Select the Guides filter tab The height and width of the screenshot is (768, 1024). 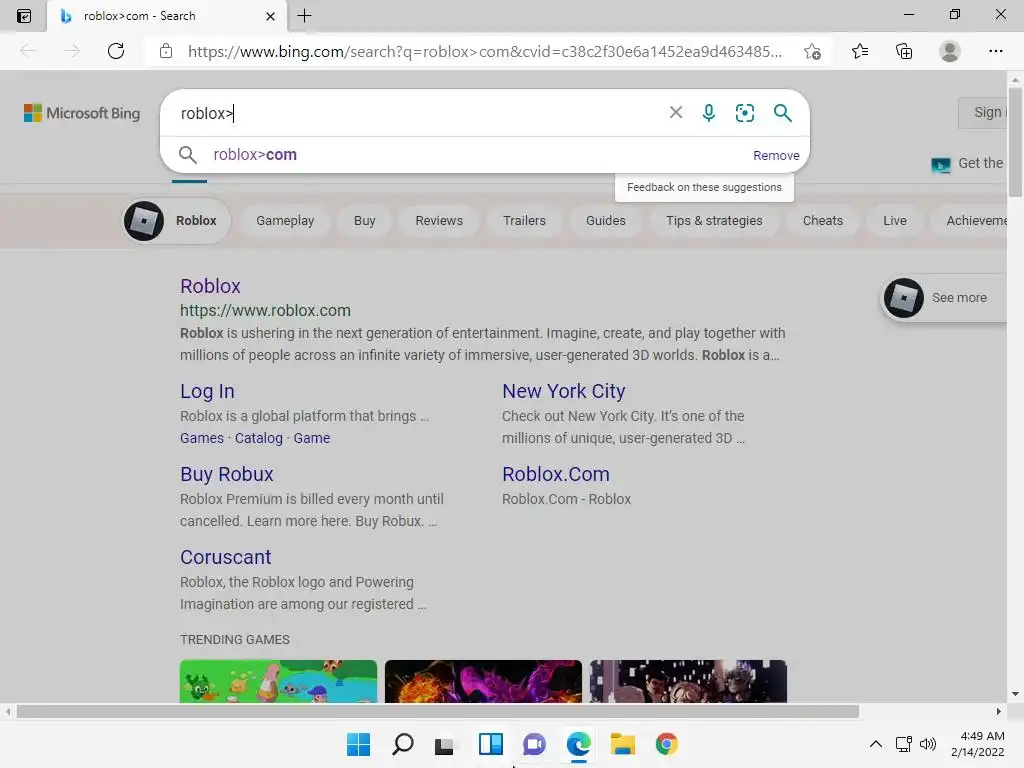605,221
